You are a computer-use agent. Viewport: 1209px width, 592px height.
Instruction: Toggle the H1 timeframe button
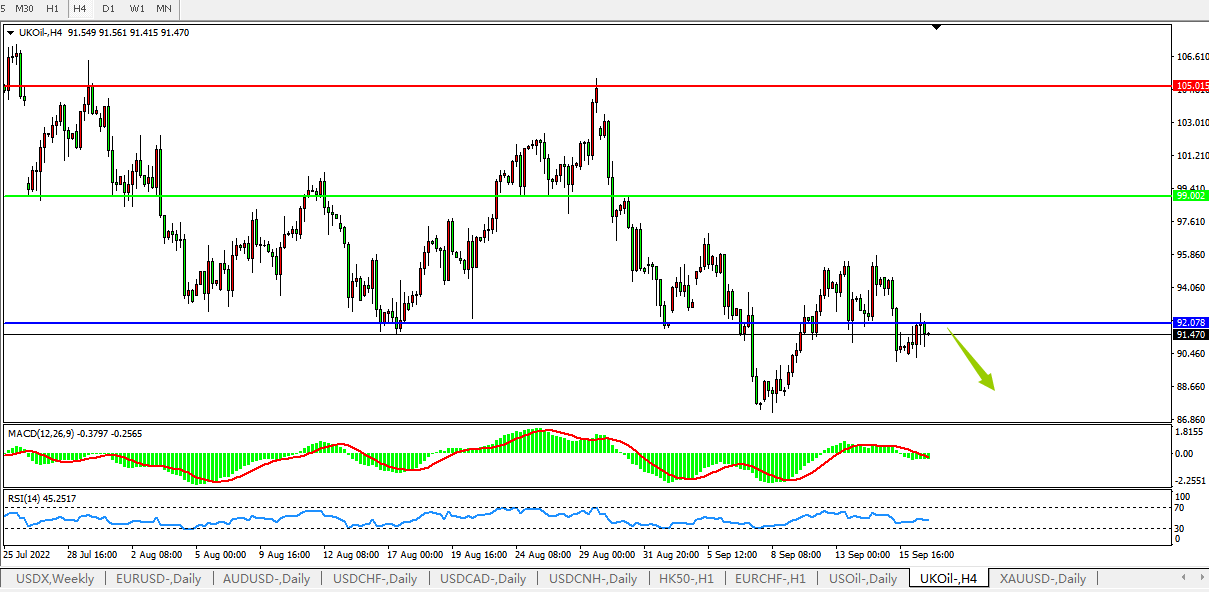(x=52, y=8)
